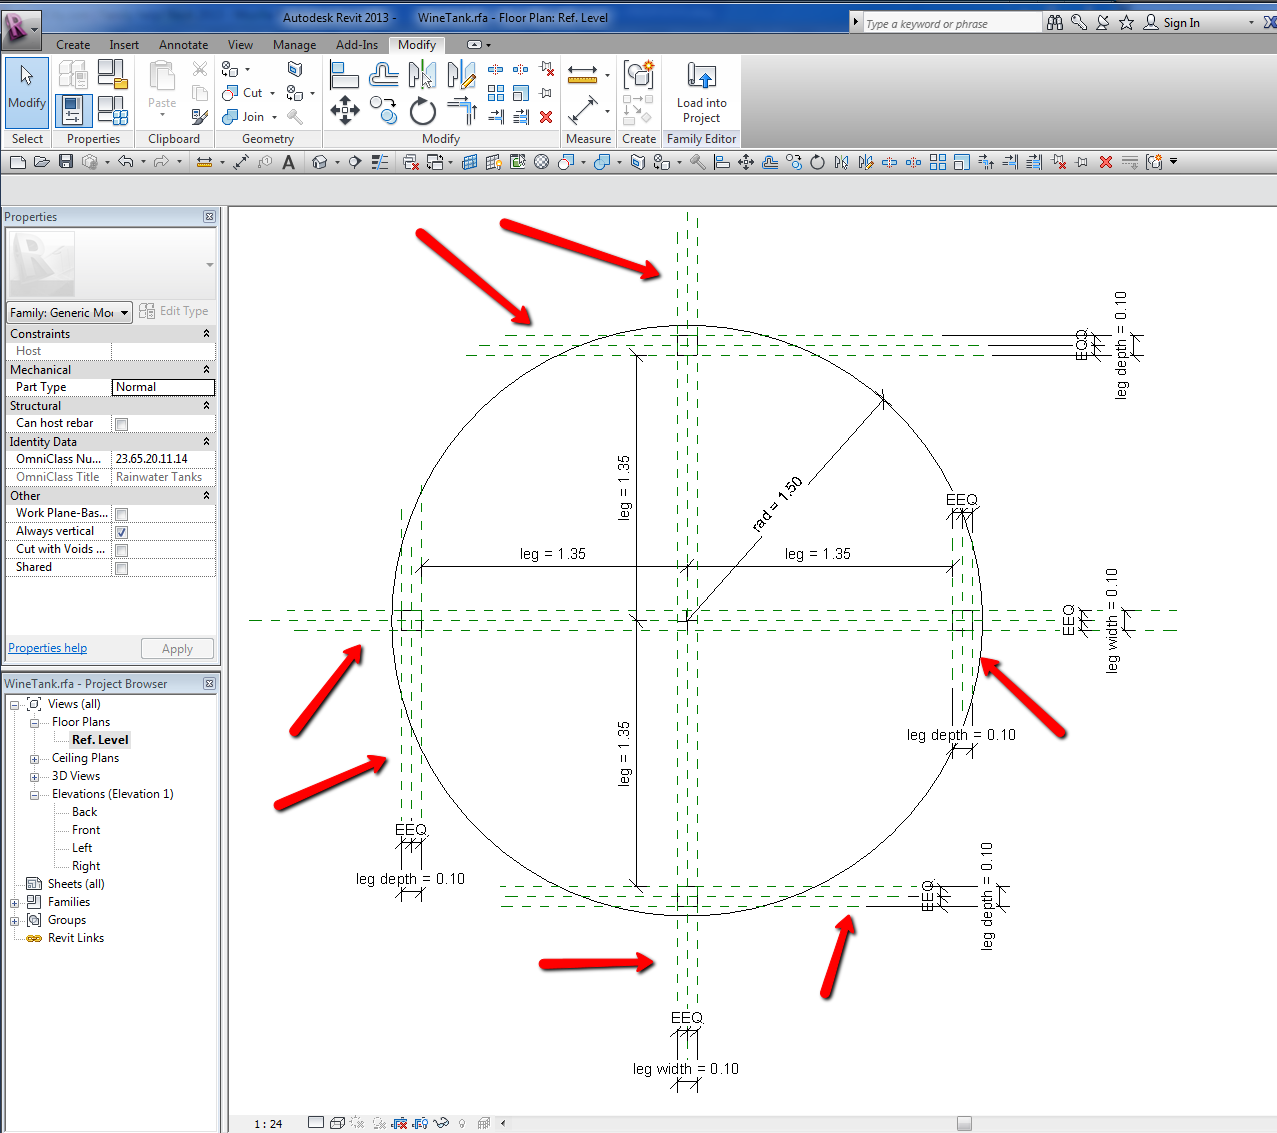Uncheck Always vertical checkbox
This screenshot has width=1277, height=1133.
pos(121,532)
